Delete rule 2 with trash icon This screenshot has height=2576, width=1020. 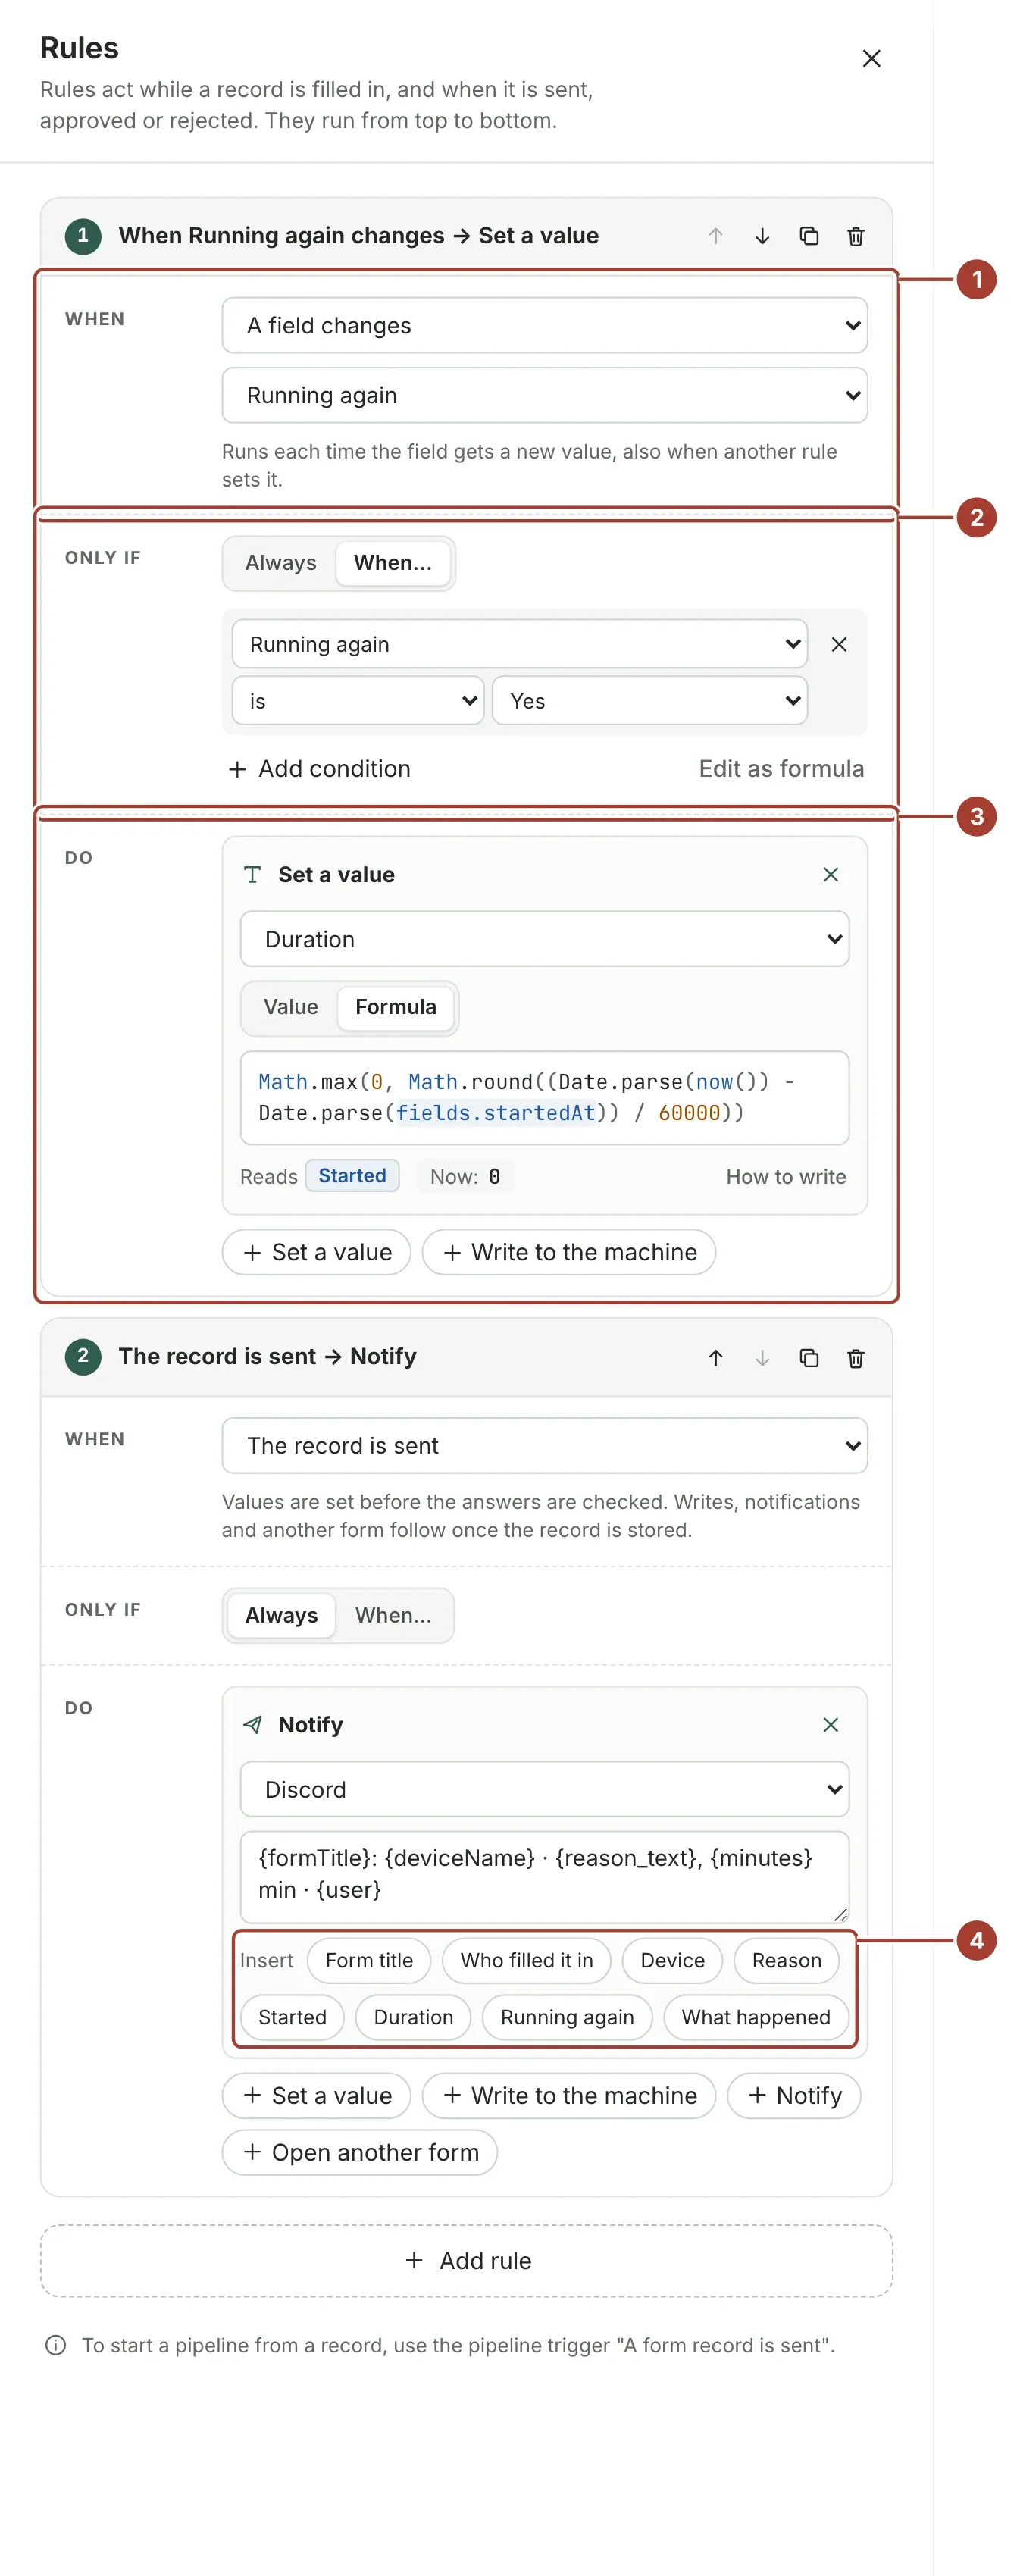[856, 1357]
